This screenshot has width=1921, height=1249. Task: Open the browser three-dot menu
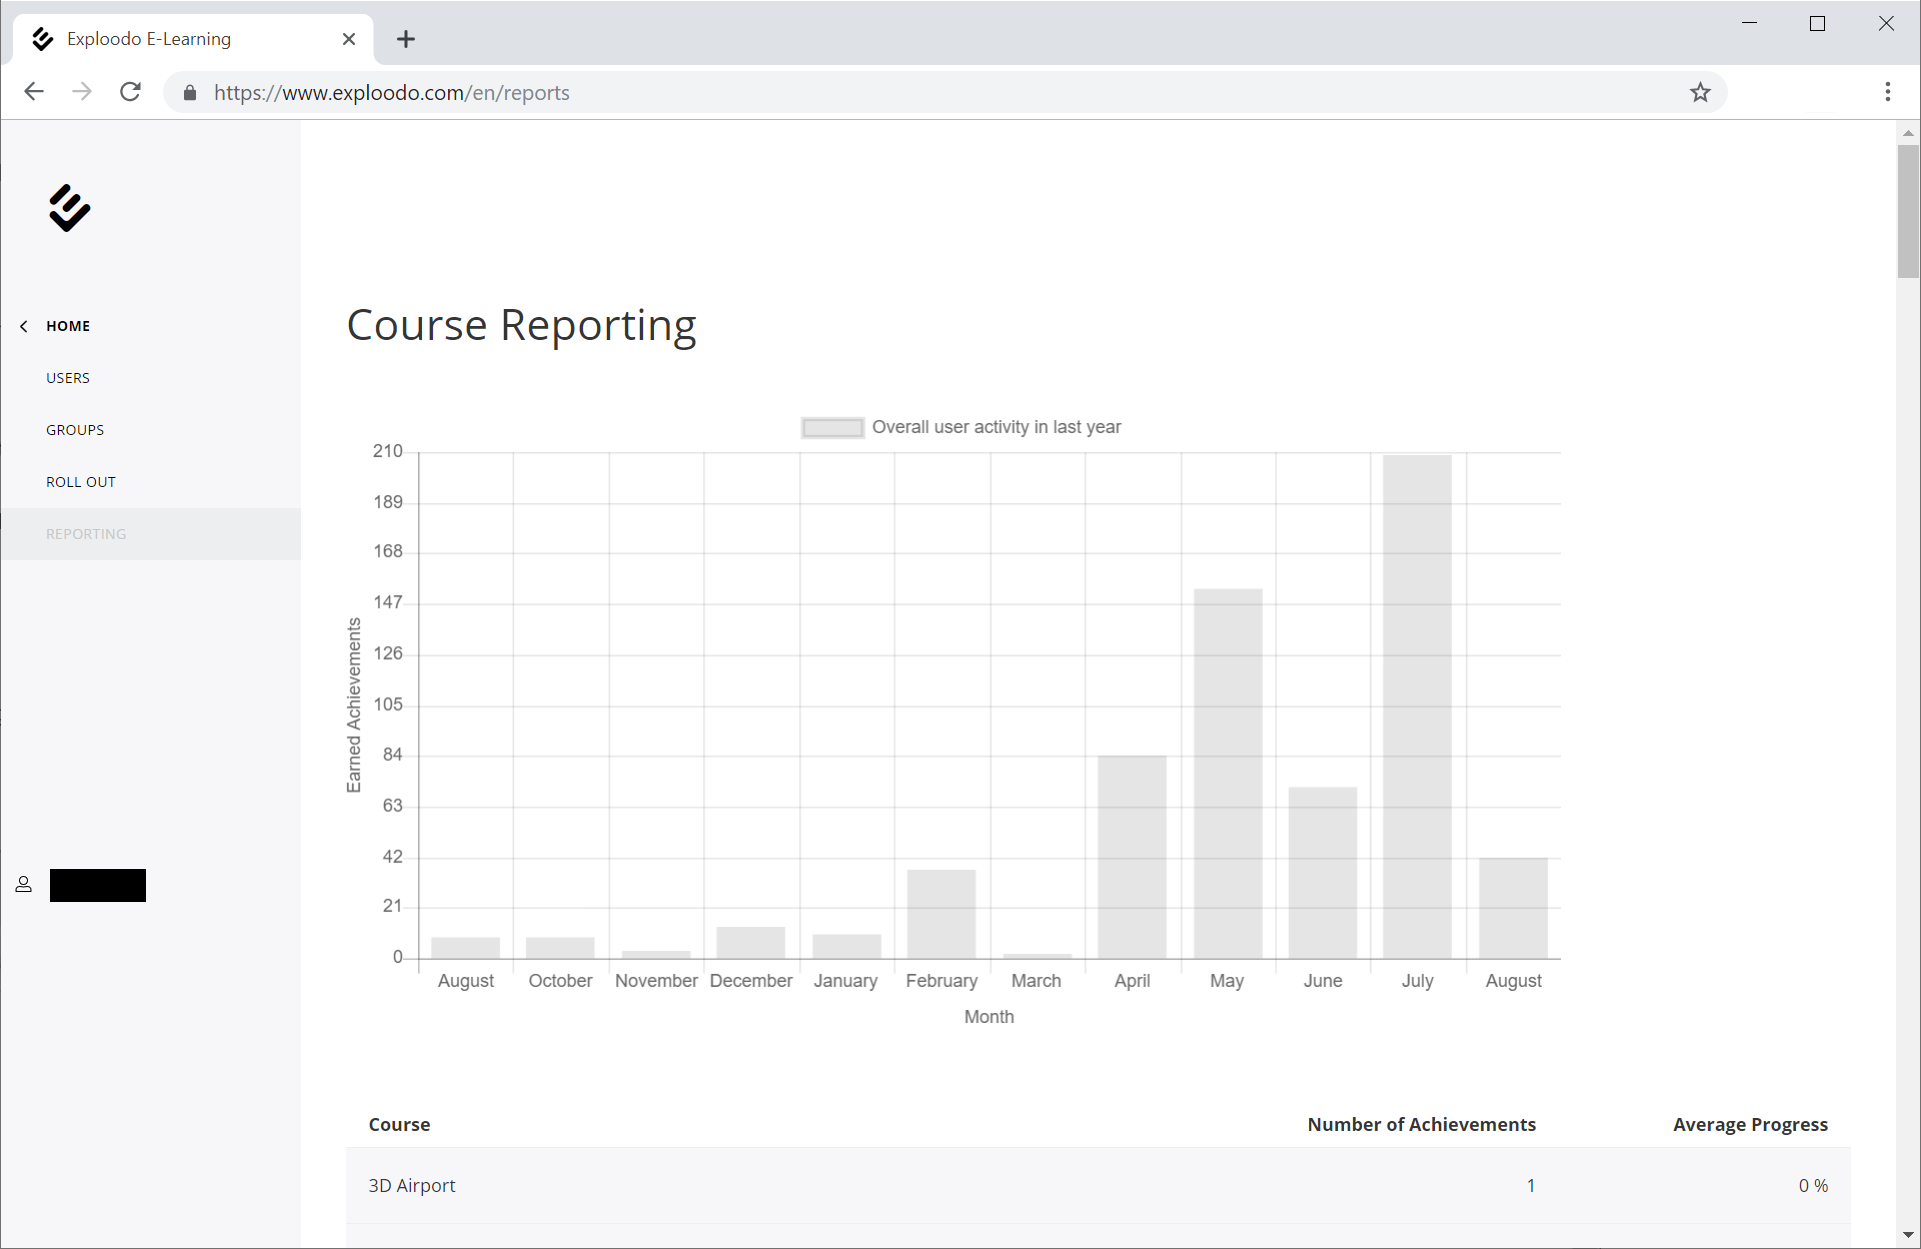pos(1887,92)
